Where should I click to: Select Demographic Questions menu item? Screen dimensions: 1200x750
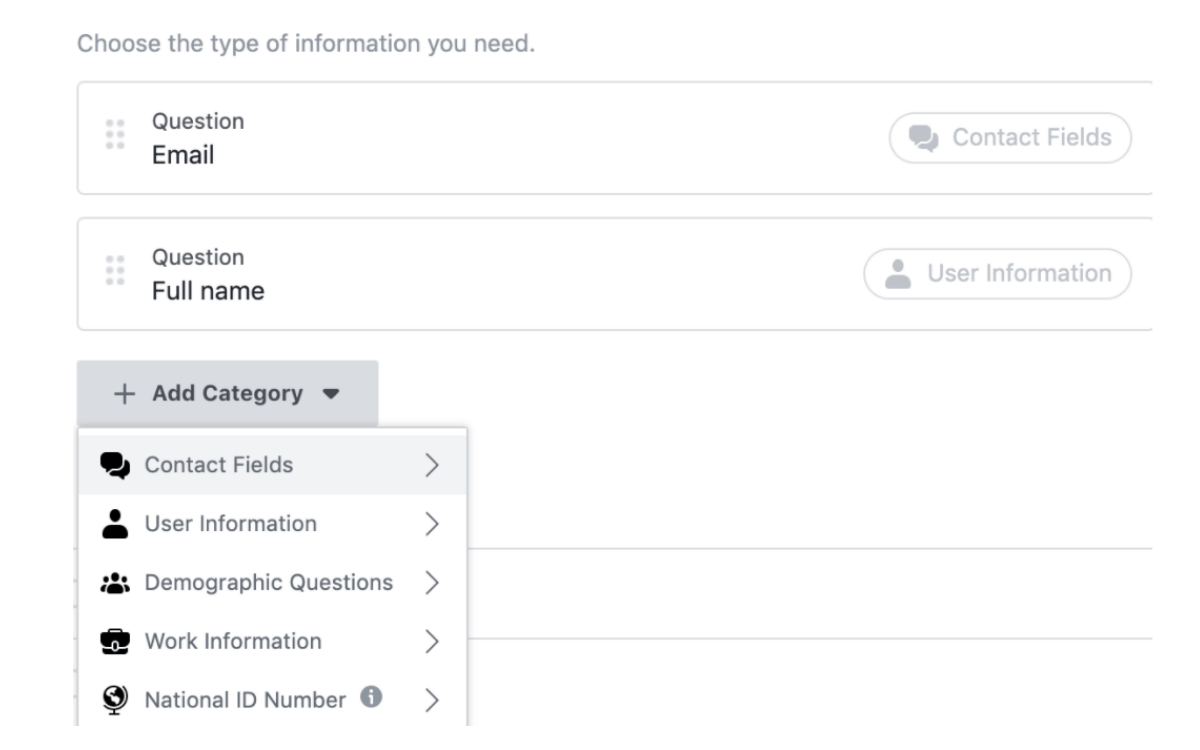tap(271, 582)
